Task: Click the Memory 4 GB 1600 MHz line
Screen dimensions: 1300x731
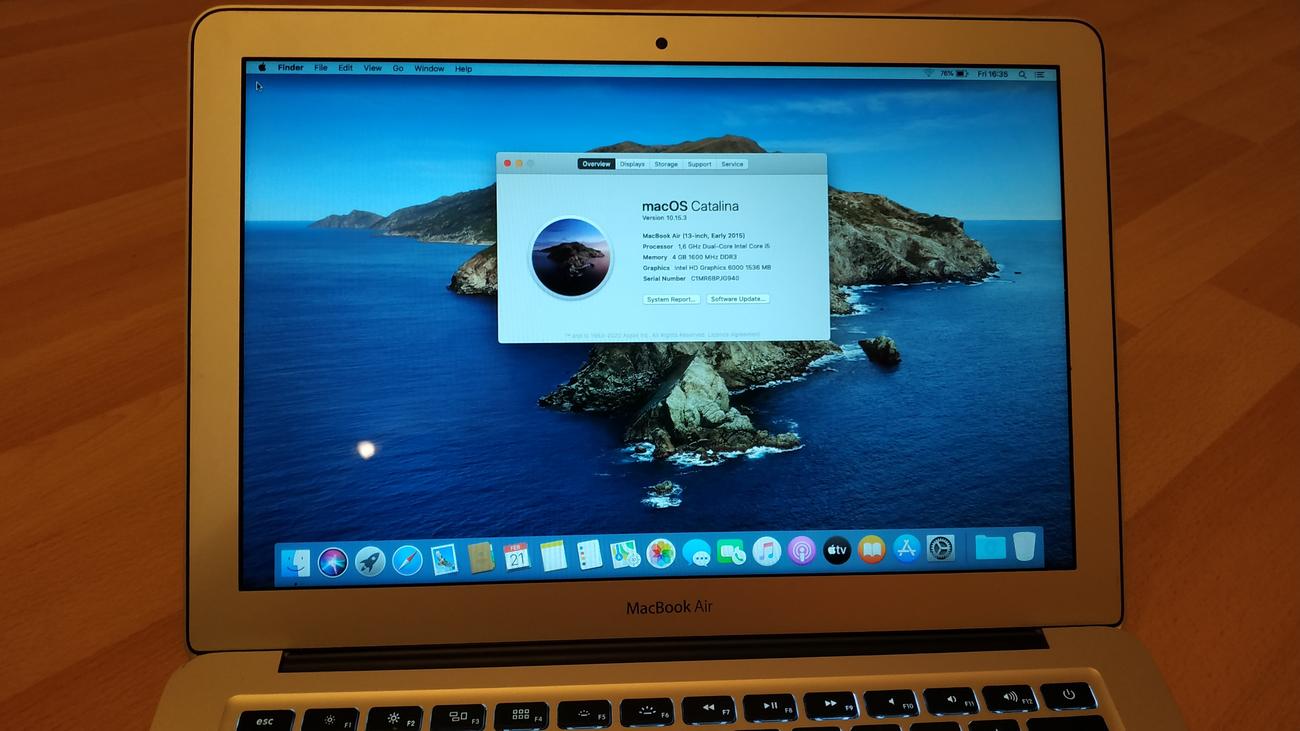Action: pyautogui.click(x=690, y=257)
